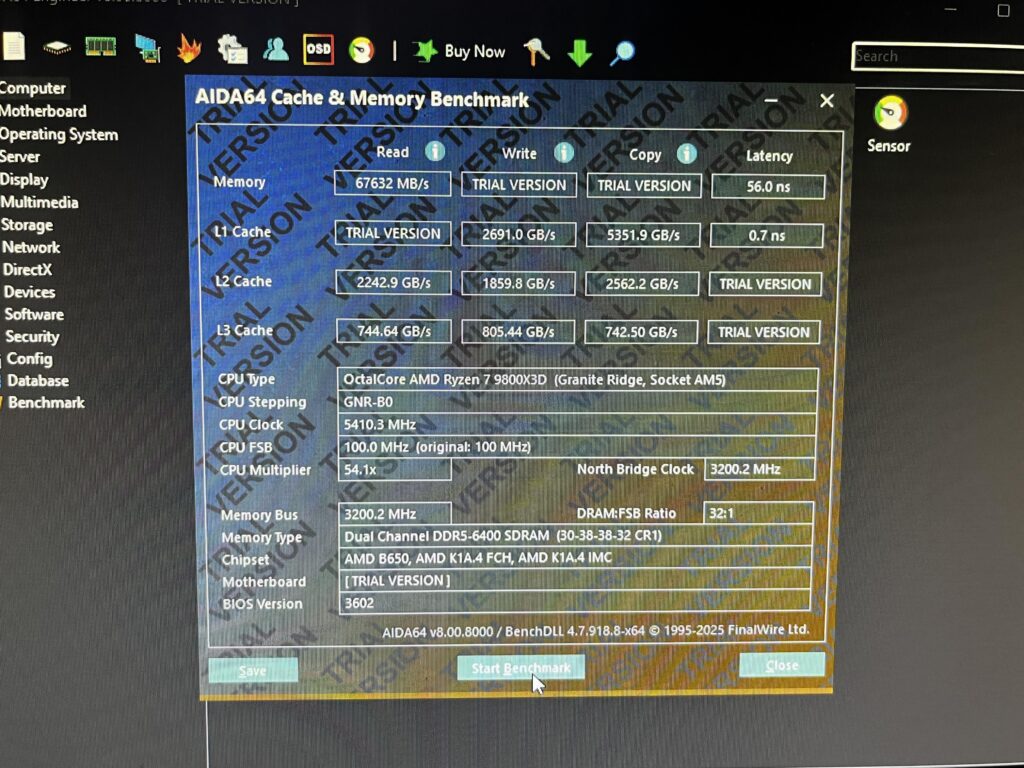1024x768 pixels.
Task: Minimize the Cache & Memory Benchmark dialog
Action: point(771,101)
